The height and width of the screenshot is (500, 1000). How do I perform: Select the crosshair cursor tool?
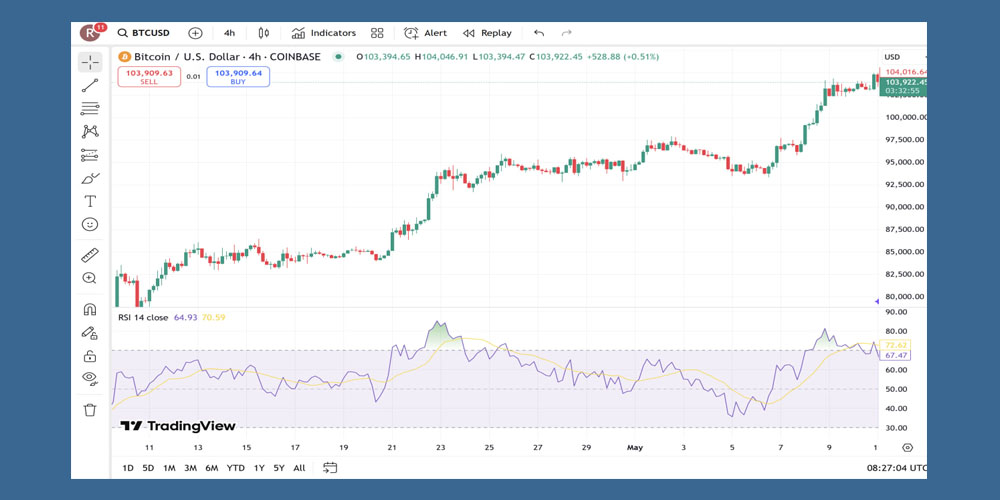coord(90,62)
